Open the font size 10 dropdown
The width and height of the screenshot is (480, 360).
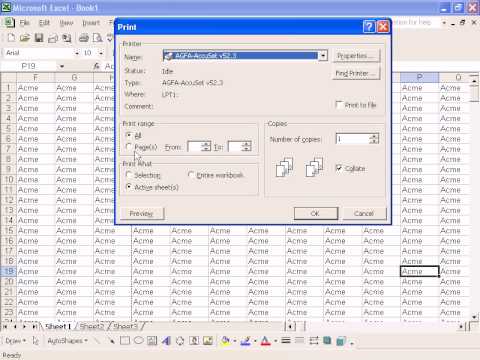(101, 53)
